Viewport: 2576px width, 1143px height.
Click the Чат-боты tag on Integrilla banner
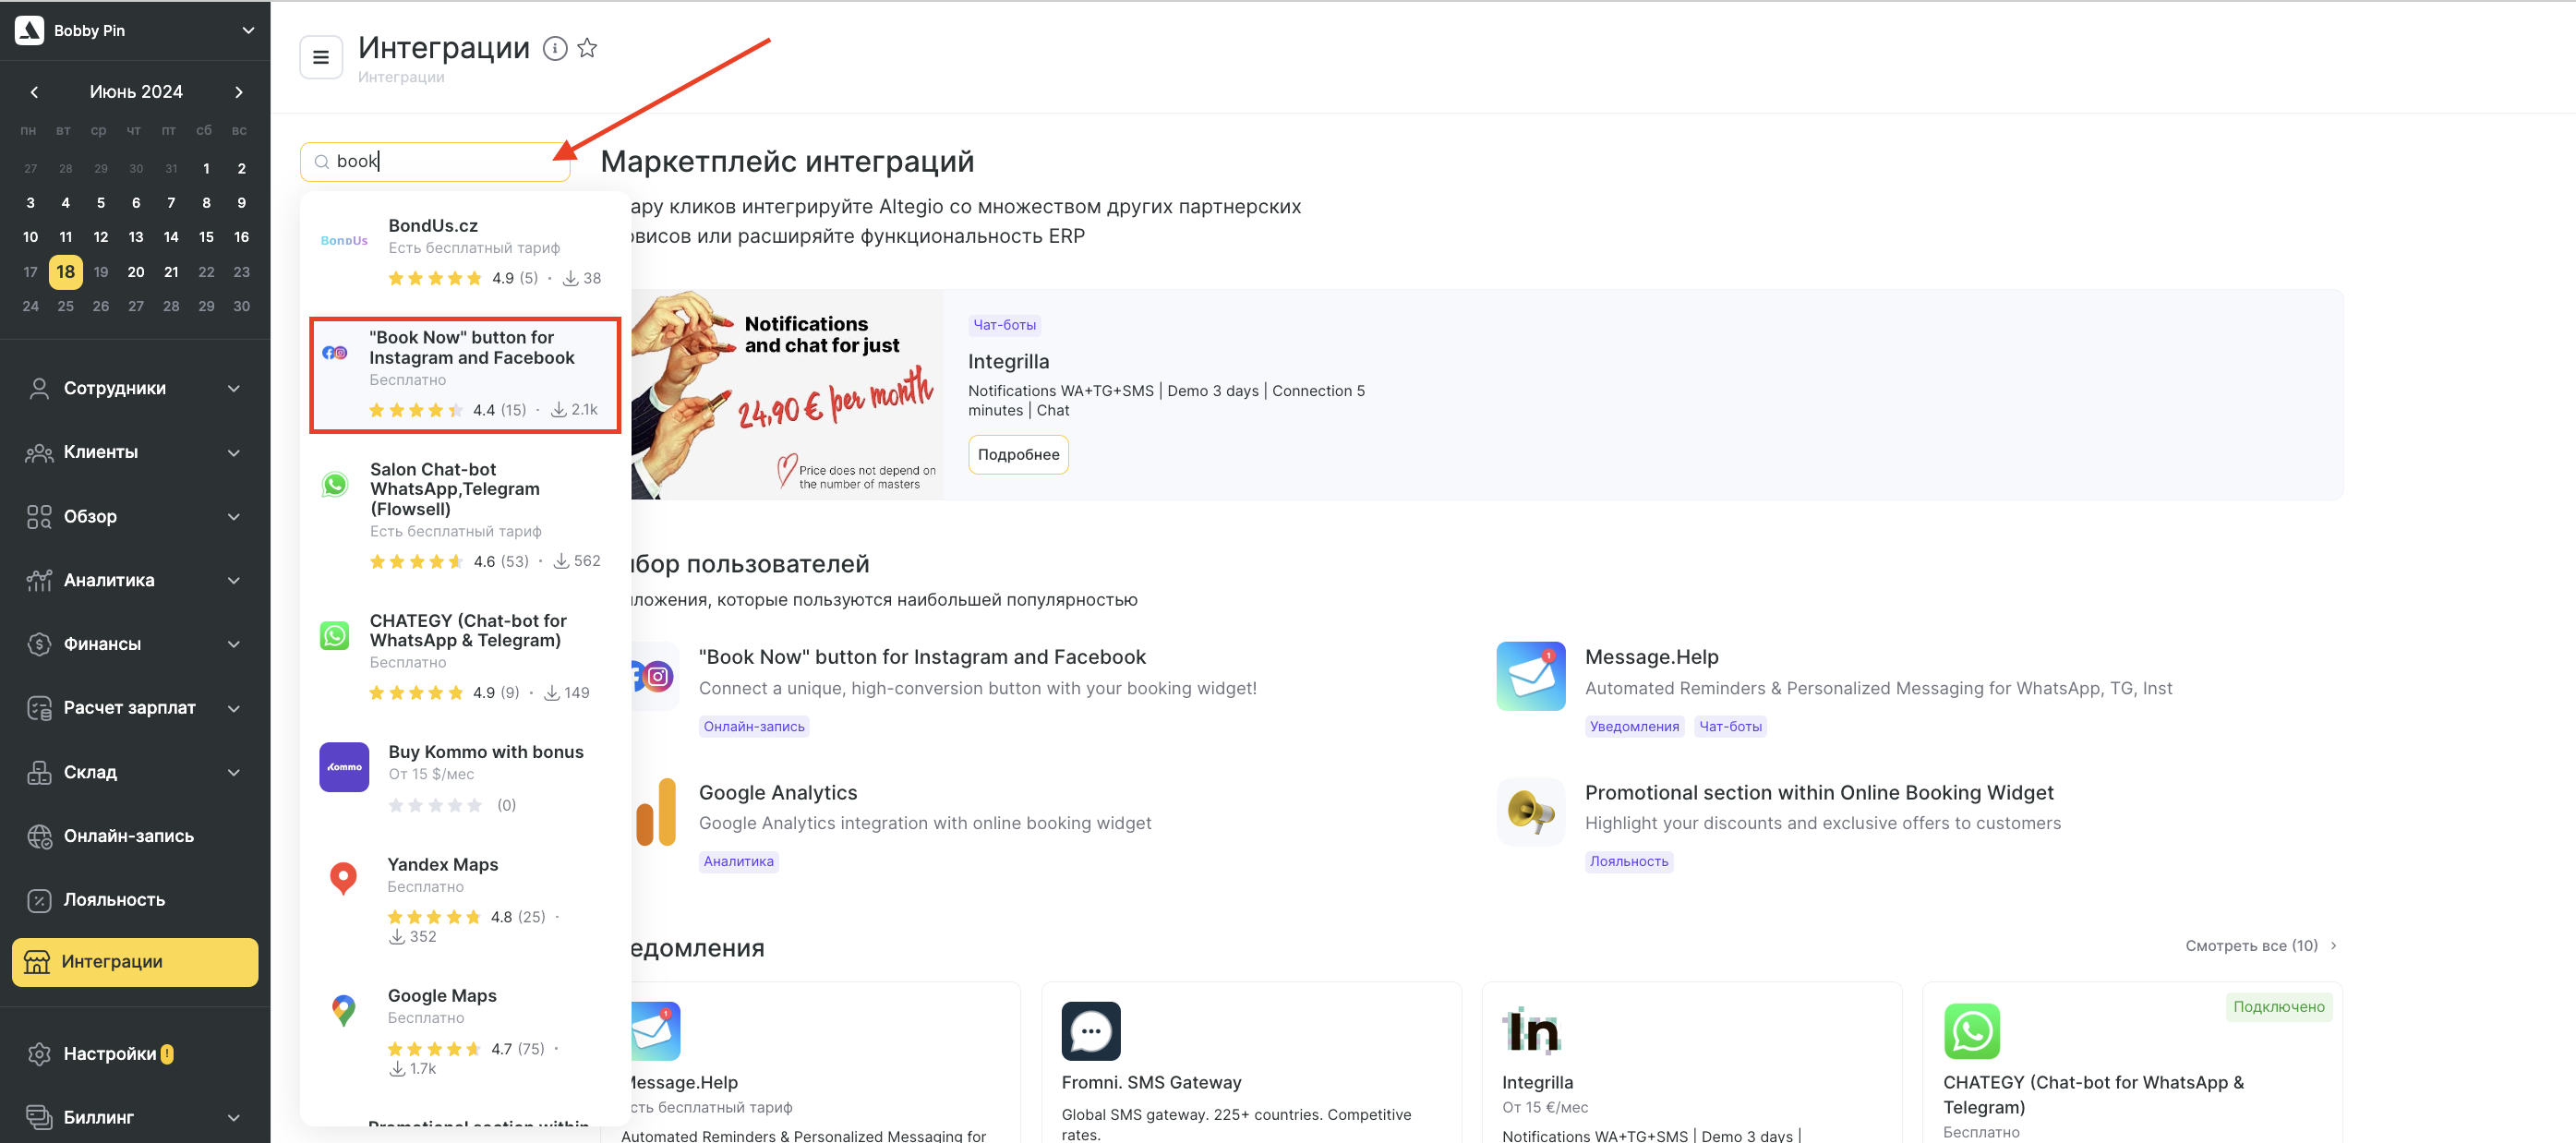coord(1004,325)
